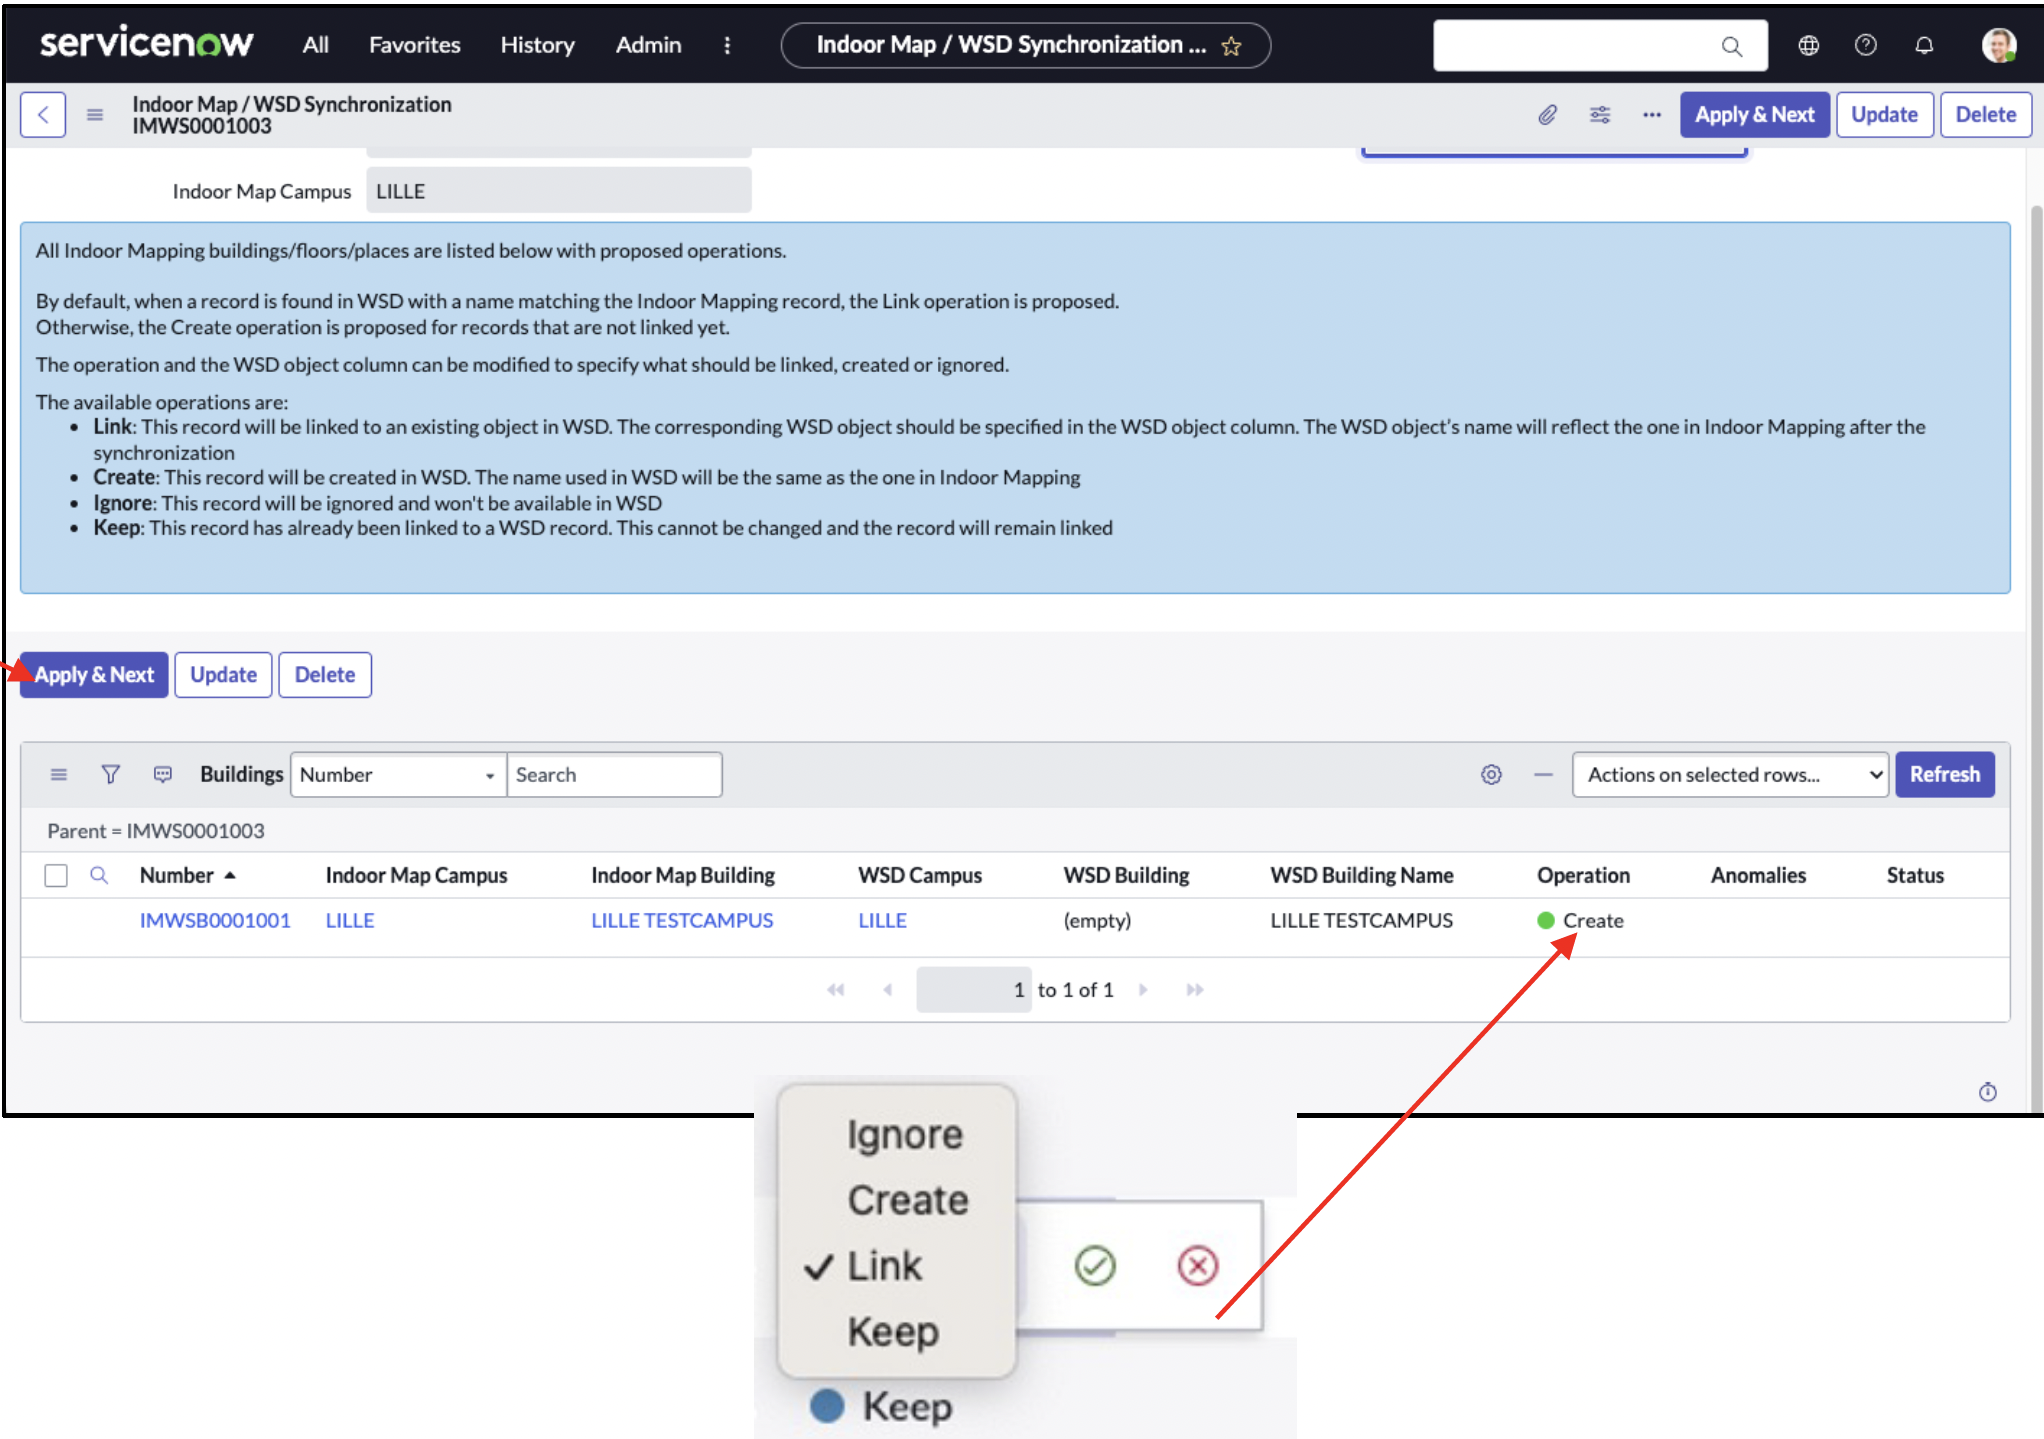Tick the select-all rows checkbox
The width and height of the screenshot is (2044, 1439).
click(56, 875)
